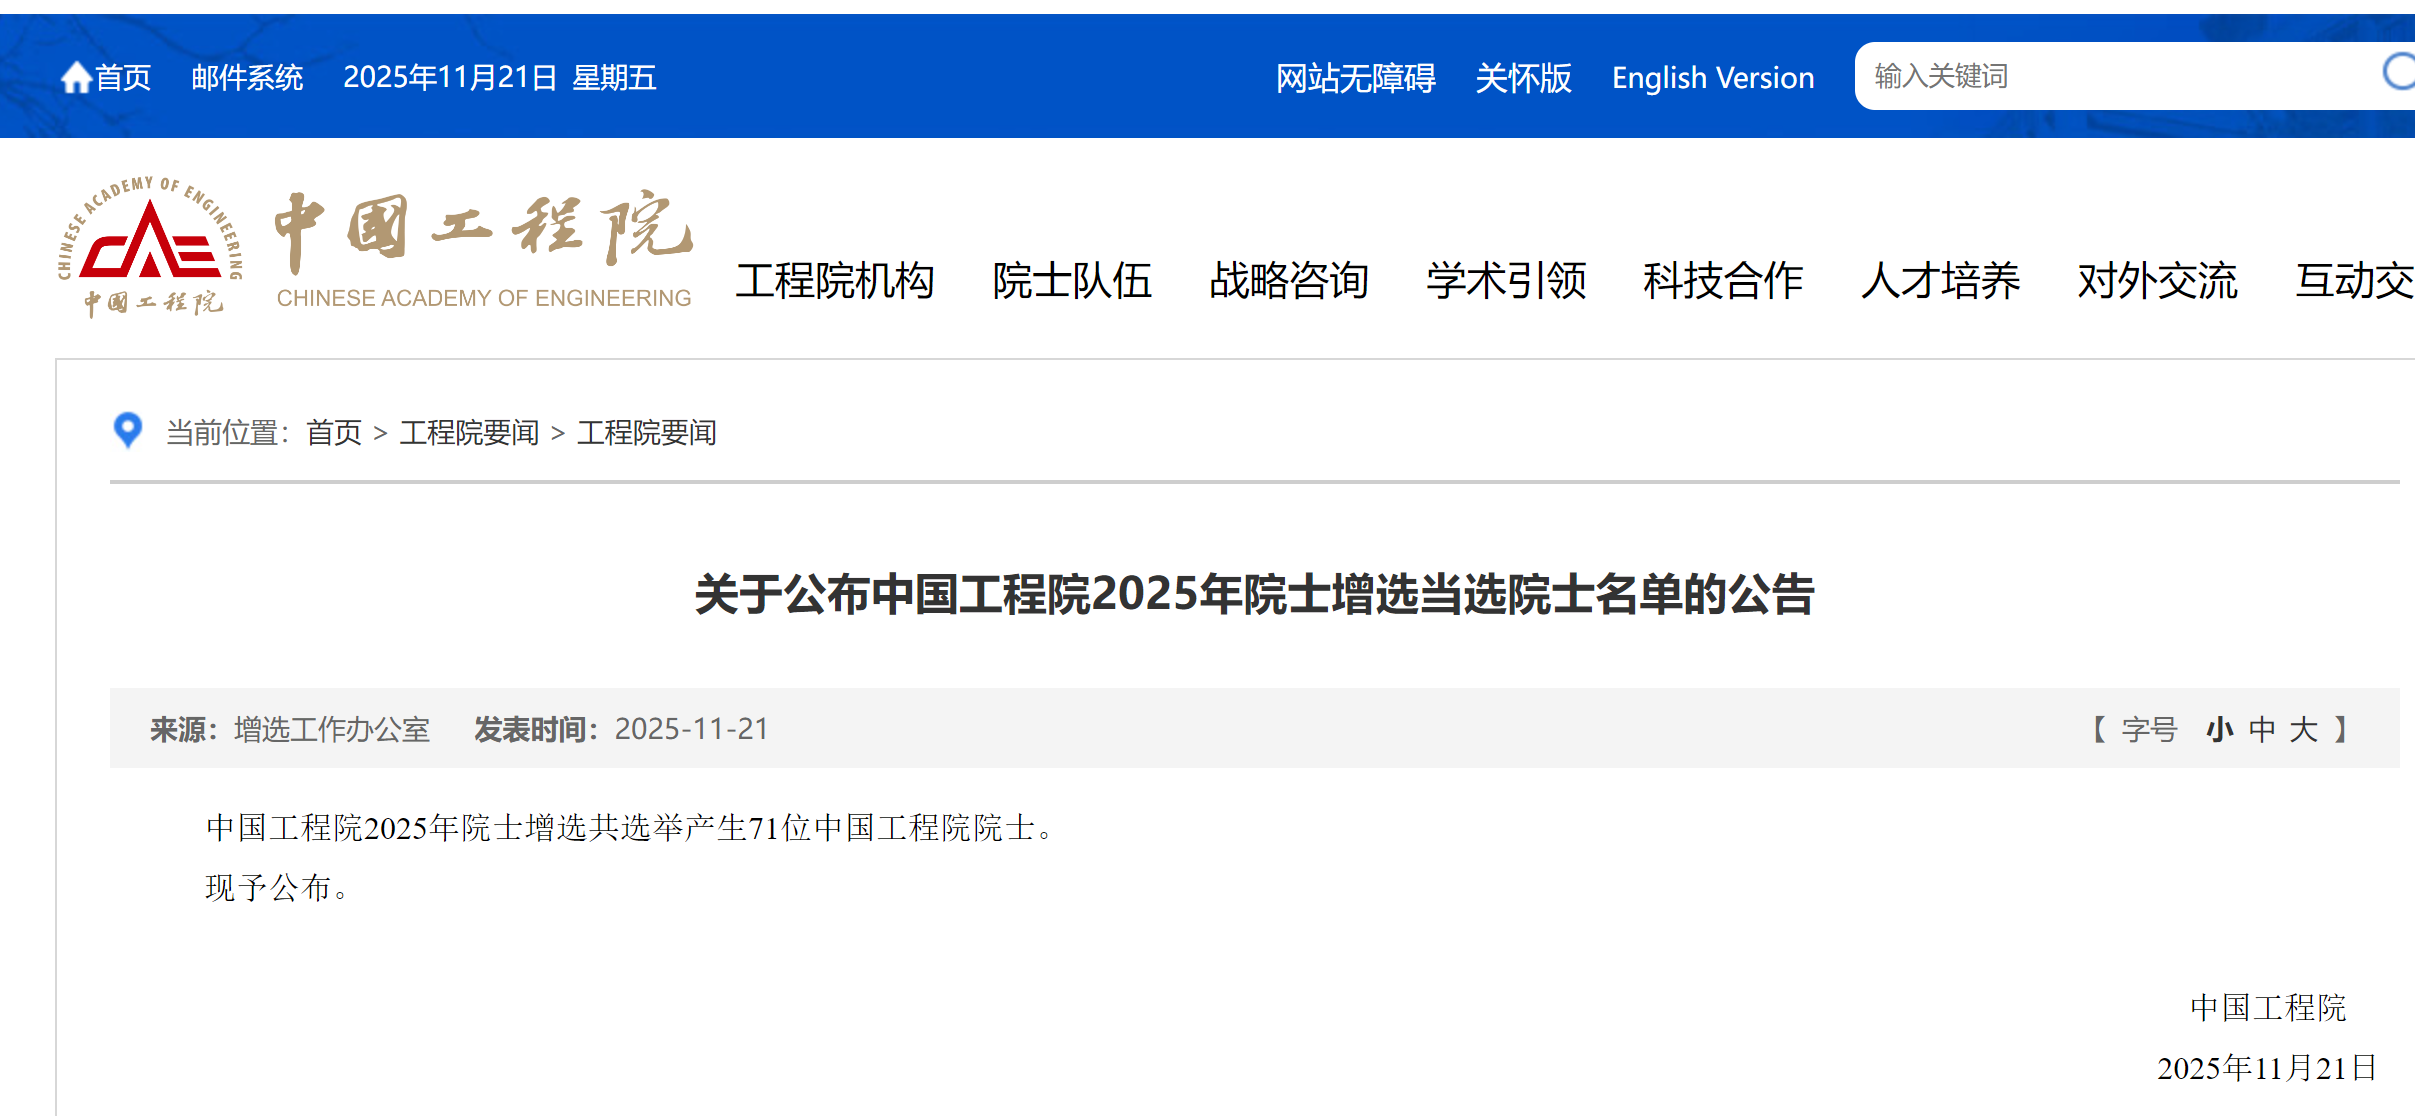This screenshot has height=1116, width=2415.
Task: Select the 学术引领 menu item
Action: tap(1506, 281)
